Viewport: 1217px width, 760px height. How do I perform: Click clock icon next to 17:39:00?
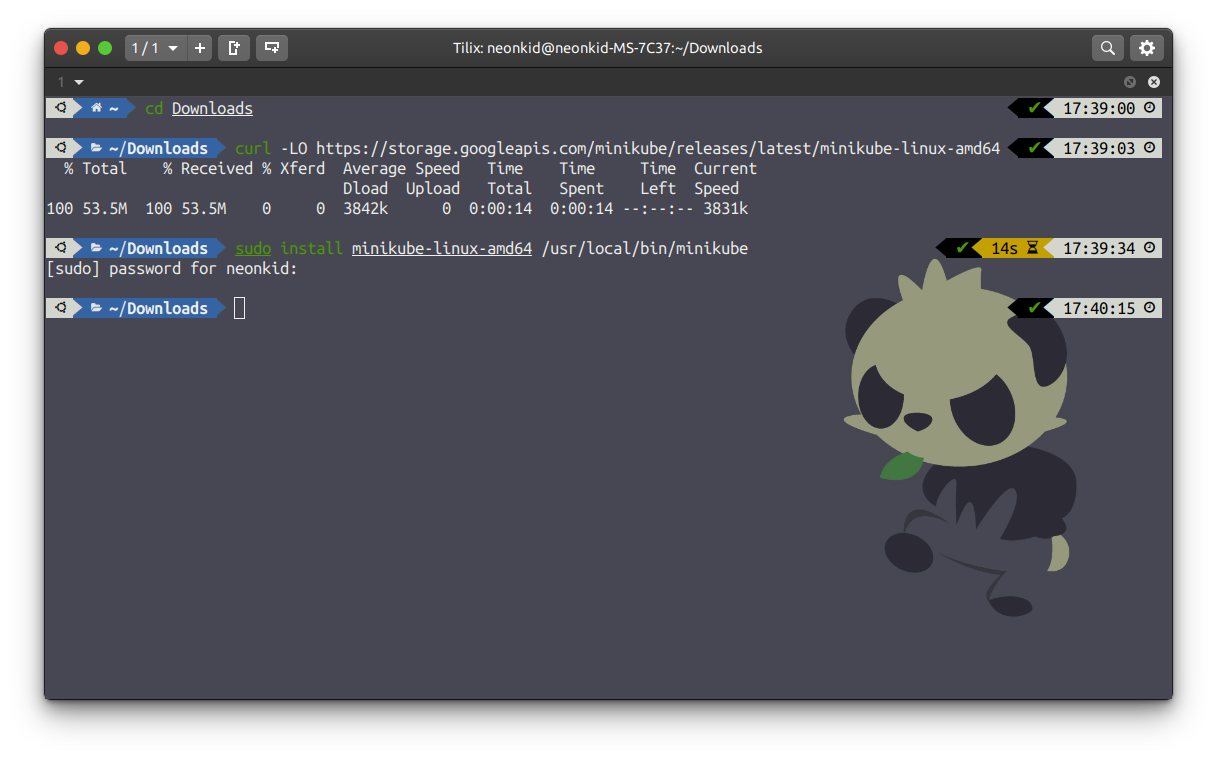[x=1149, y=108]
